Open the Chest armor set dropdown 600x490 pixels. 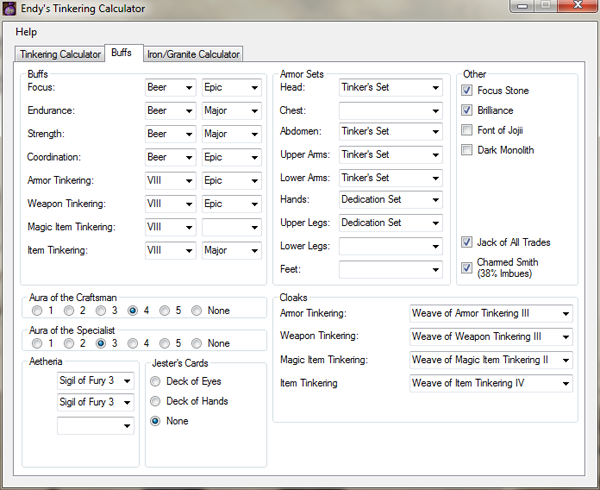[391, 111]
